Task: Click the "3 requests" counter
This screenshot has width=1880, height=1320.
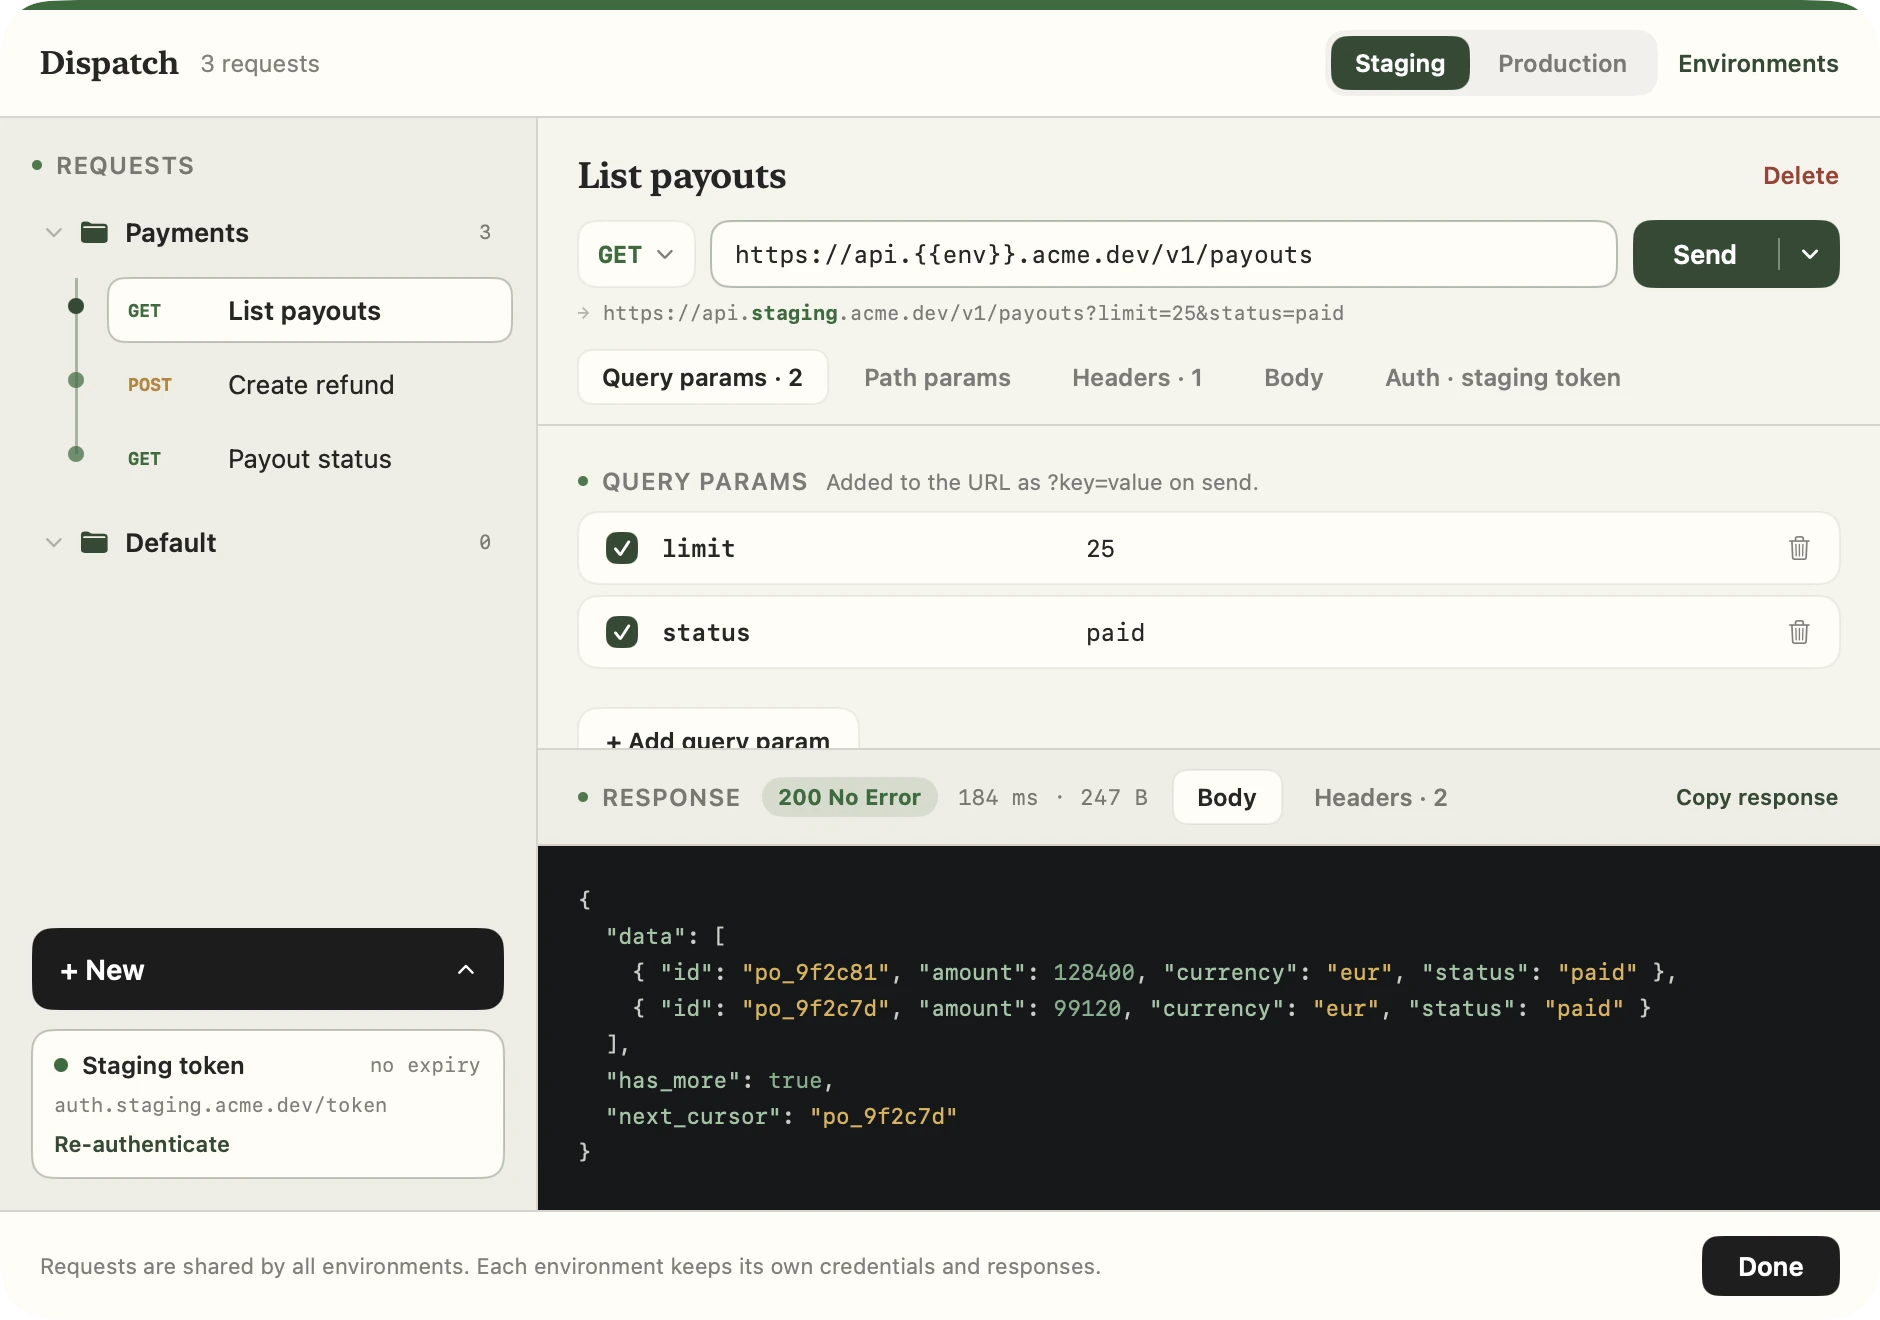Action: pyautogui.click(x=260, y=64)
